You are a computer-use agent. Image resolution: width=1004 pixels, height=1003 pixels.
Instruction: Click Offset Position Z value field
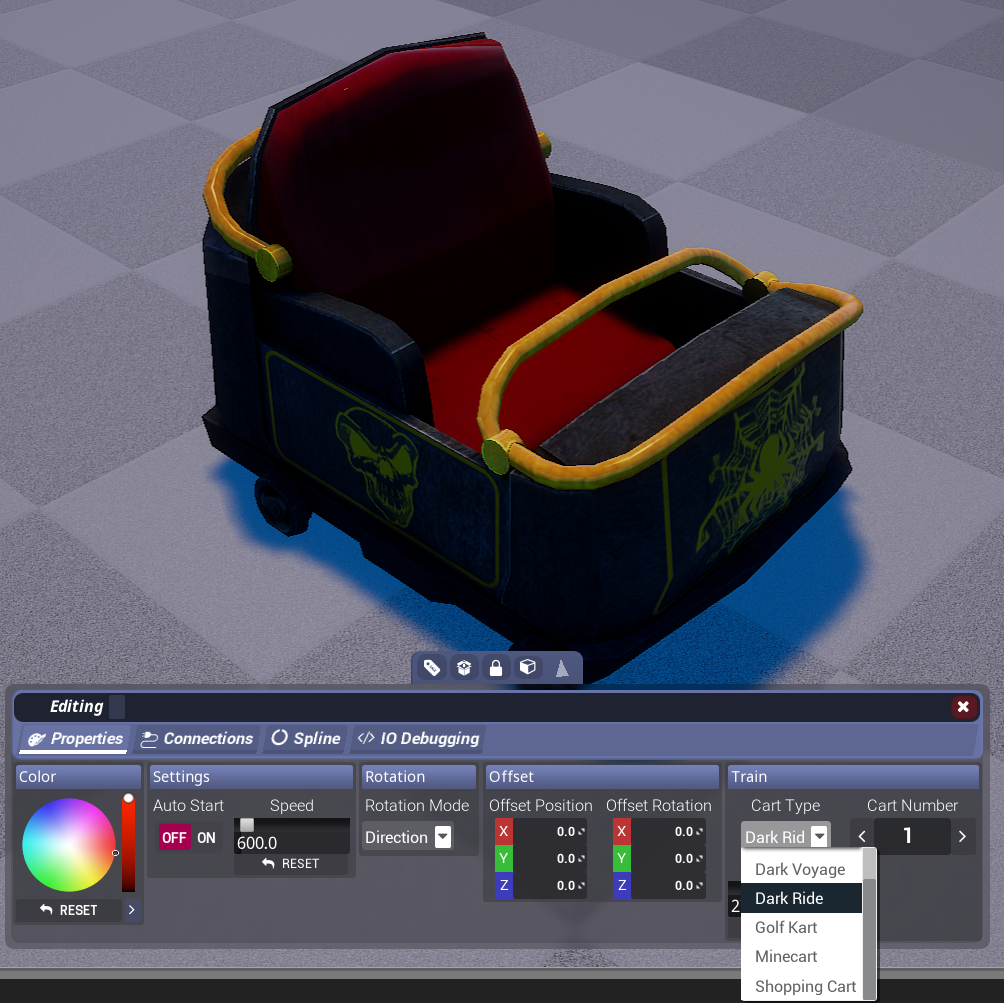click(x=549, y=885)
